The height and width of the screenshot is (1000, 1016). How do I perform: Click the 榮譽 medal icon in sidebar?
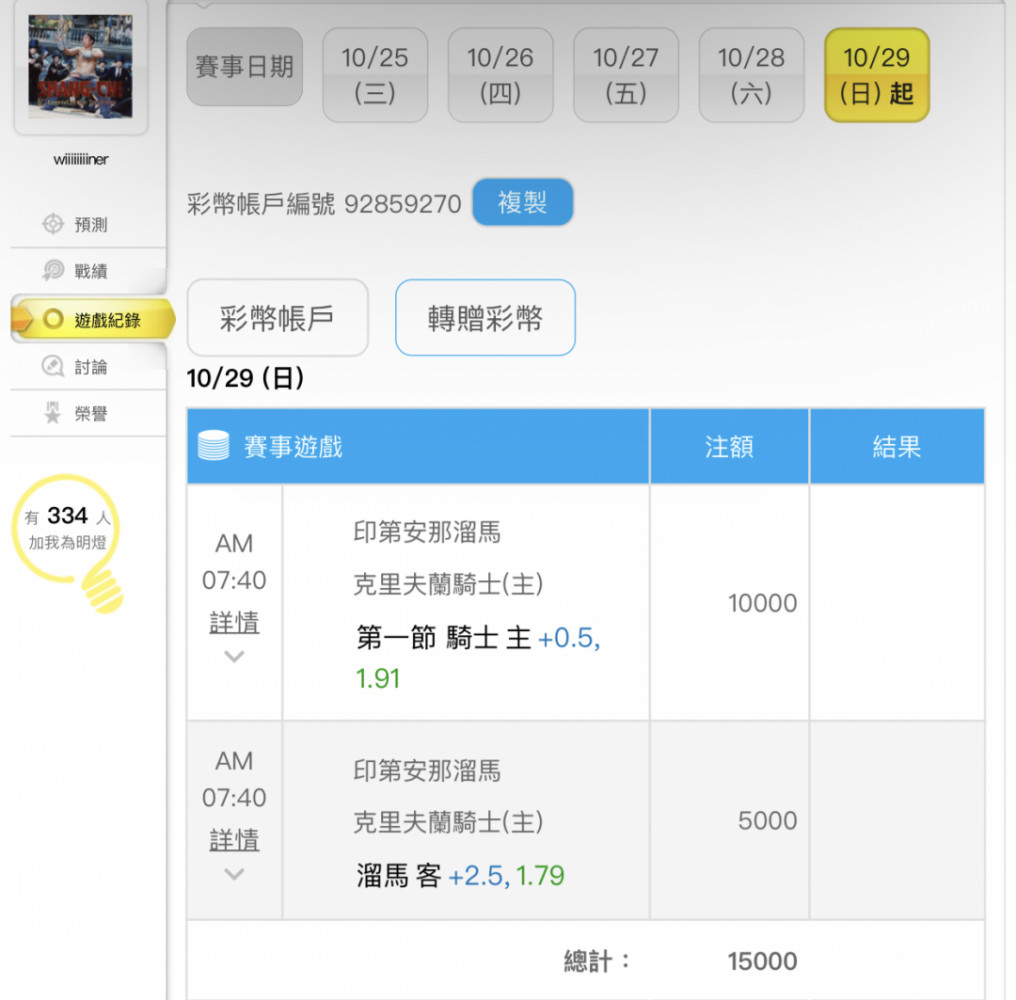[x=53, y=413]
